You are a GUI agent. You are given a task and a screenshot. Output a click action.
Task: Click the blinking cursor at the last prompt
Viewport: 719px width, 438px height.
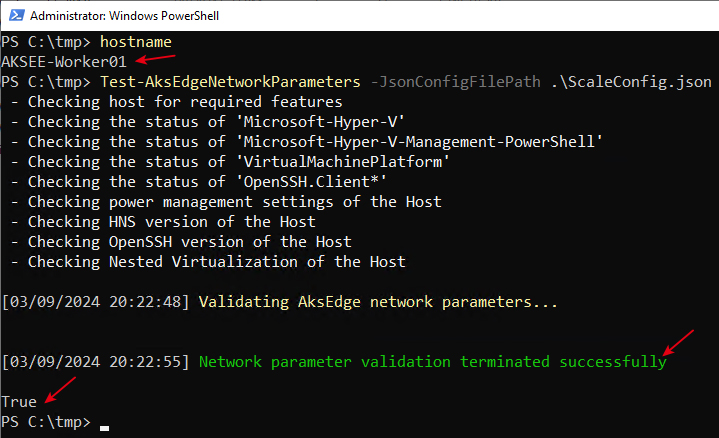[x=105, y=428]
